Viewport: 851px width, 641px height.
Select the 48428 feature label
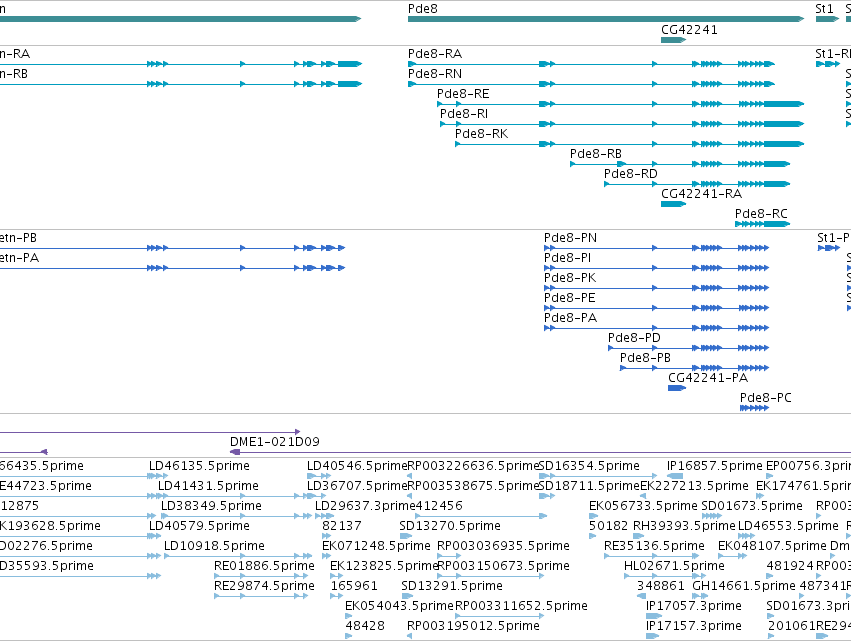point(365,626)
